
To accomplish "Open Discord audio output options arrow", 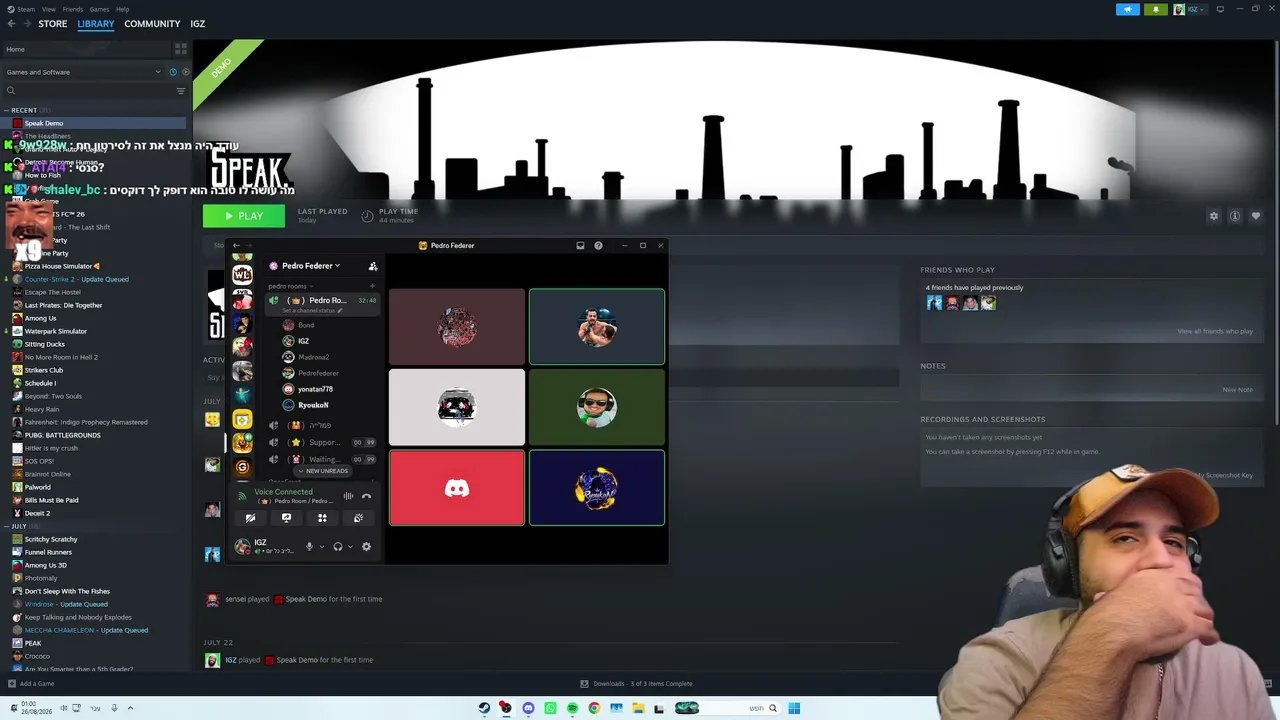I will point(350,547).
